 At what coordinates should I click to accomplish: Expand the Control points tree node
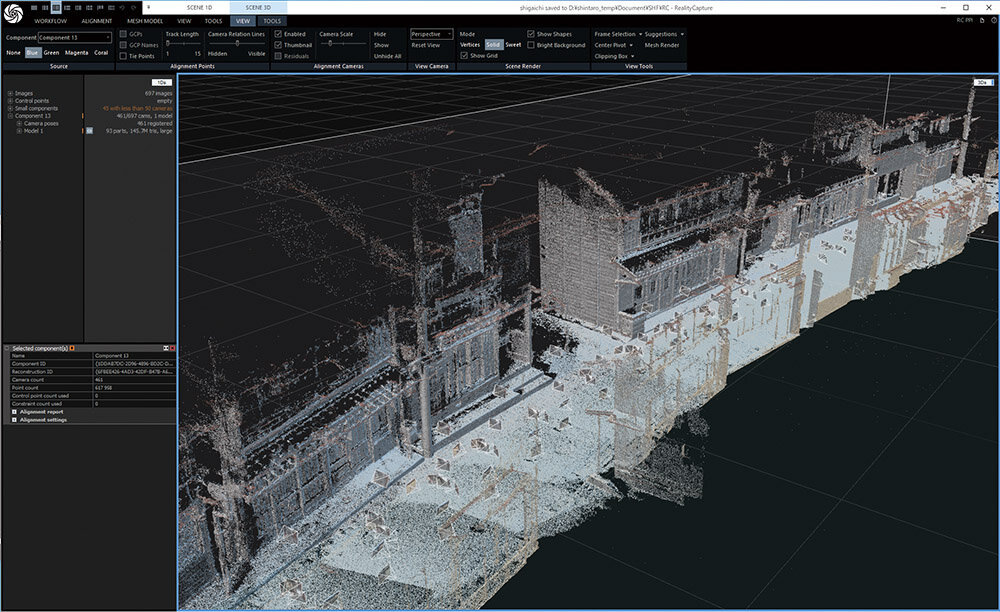tap(10, 101)
